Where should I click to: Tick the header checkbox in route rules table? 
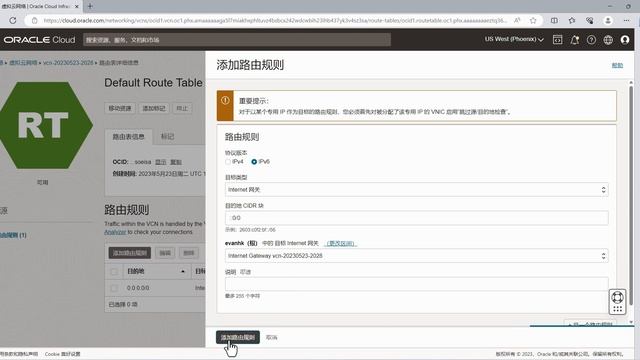click(114, 271)
